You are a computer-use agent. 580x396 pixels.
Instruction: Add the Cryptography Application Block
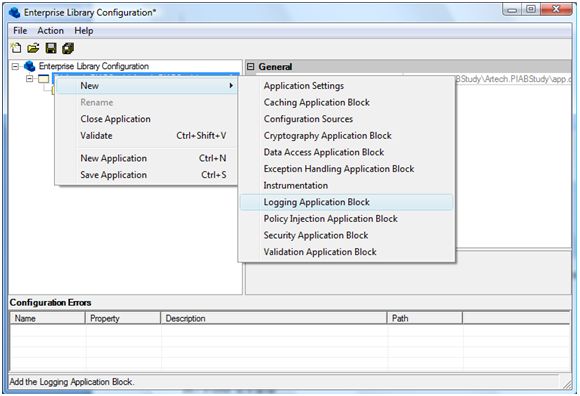pos(347,136)
